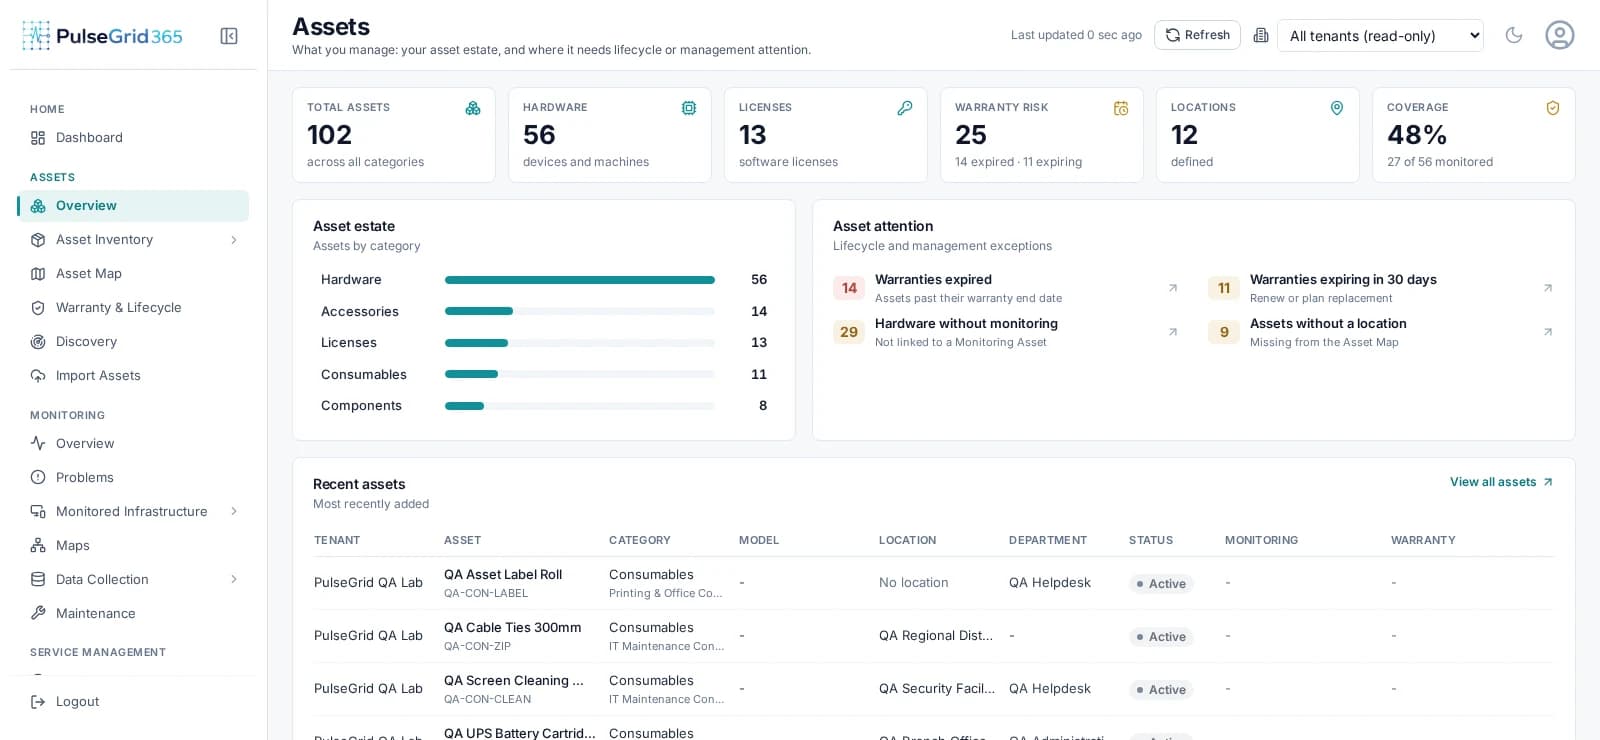Click the Accessories category progress bar
1600x740 pixels.
click(x=580, y=311)
